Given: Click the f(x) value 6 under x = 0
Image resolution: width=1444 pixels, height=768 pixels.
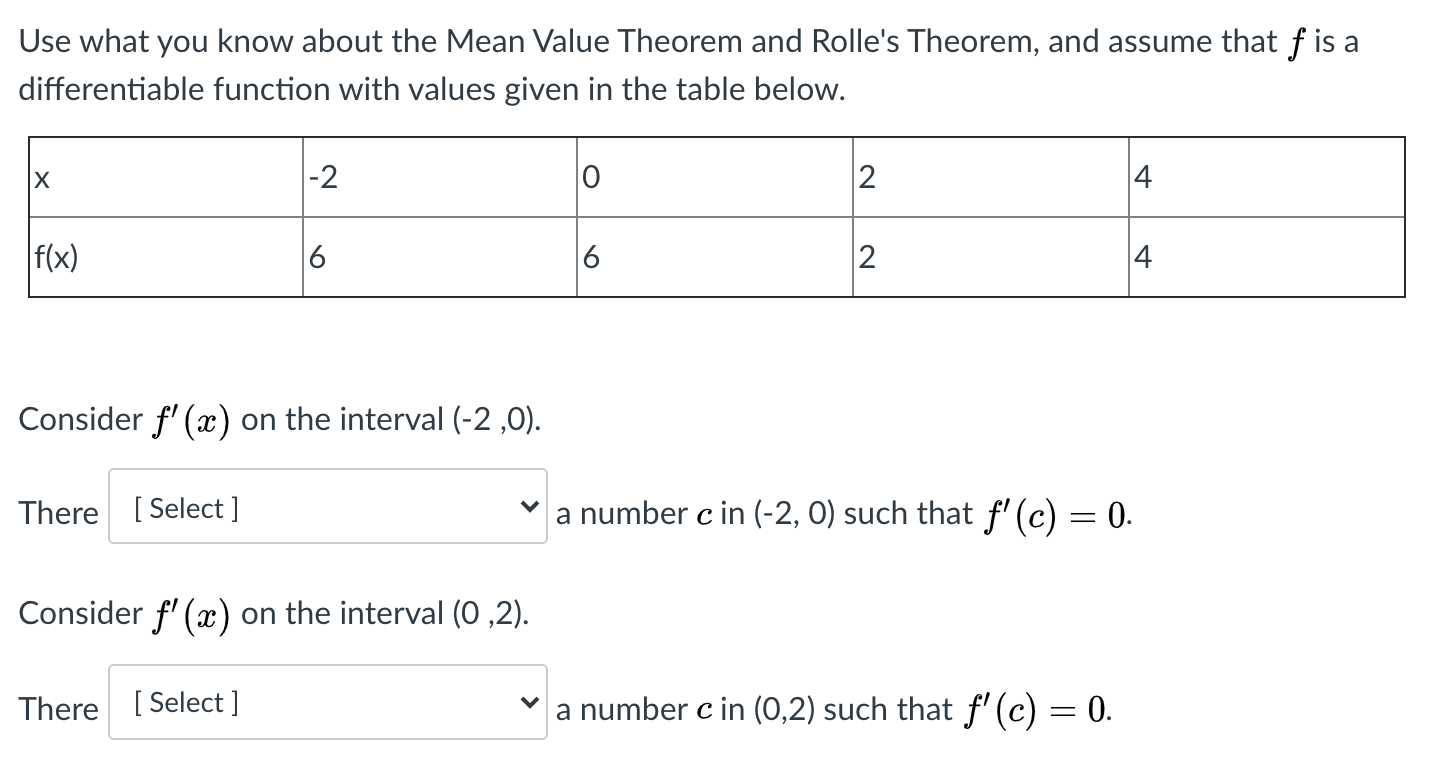Looking at the screenshot, I should pos(714,255).
